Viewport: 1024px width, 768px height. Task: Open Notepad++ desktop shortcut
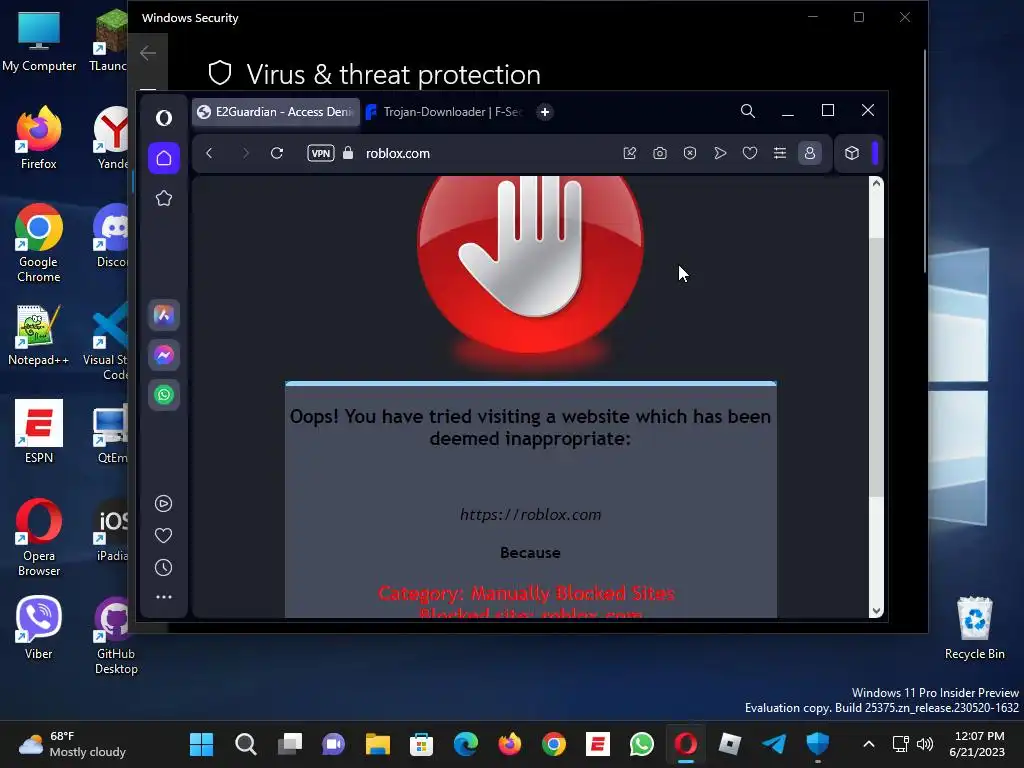tap(39, 335)
